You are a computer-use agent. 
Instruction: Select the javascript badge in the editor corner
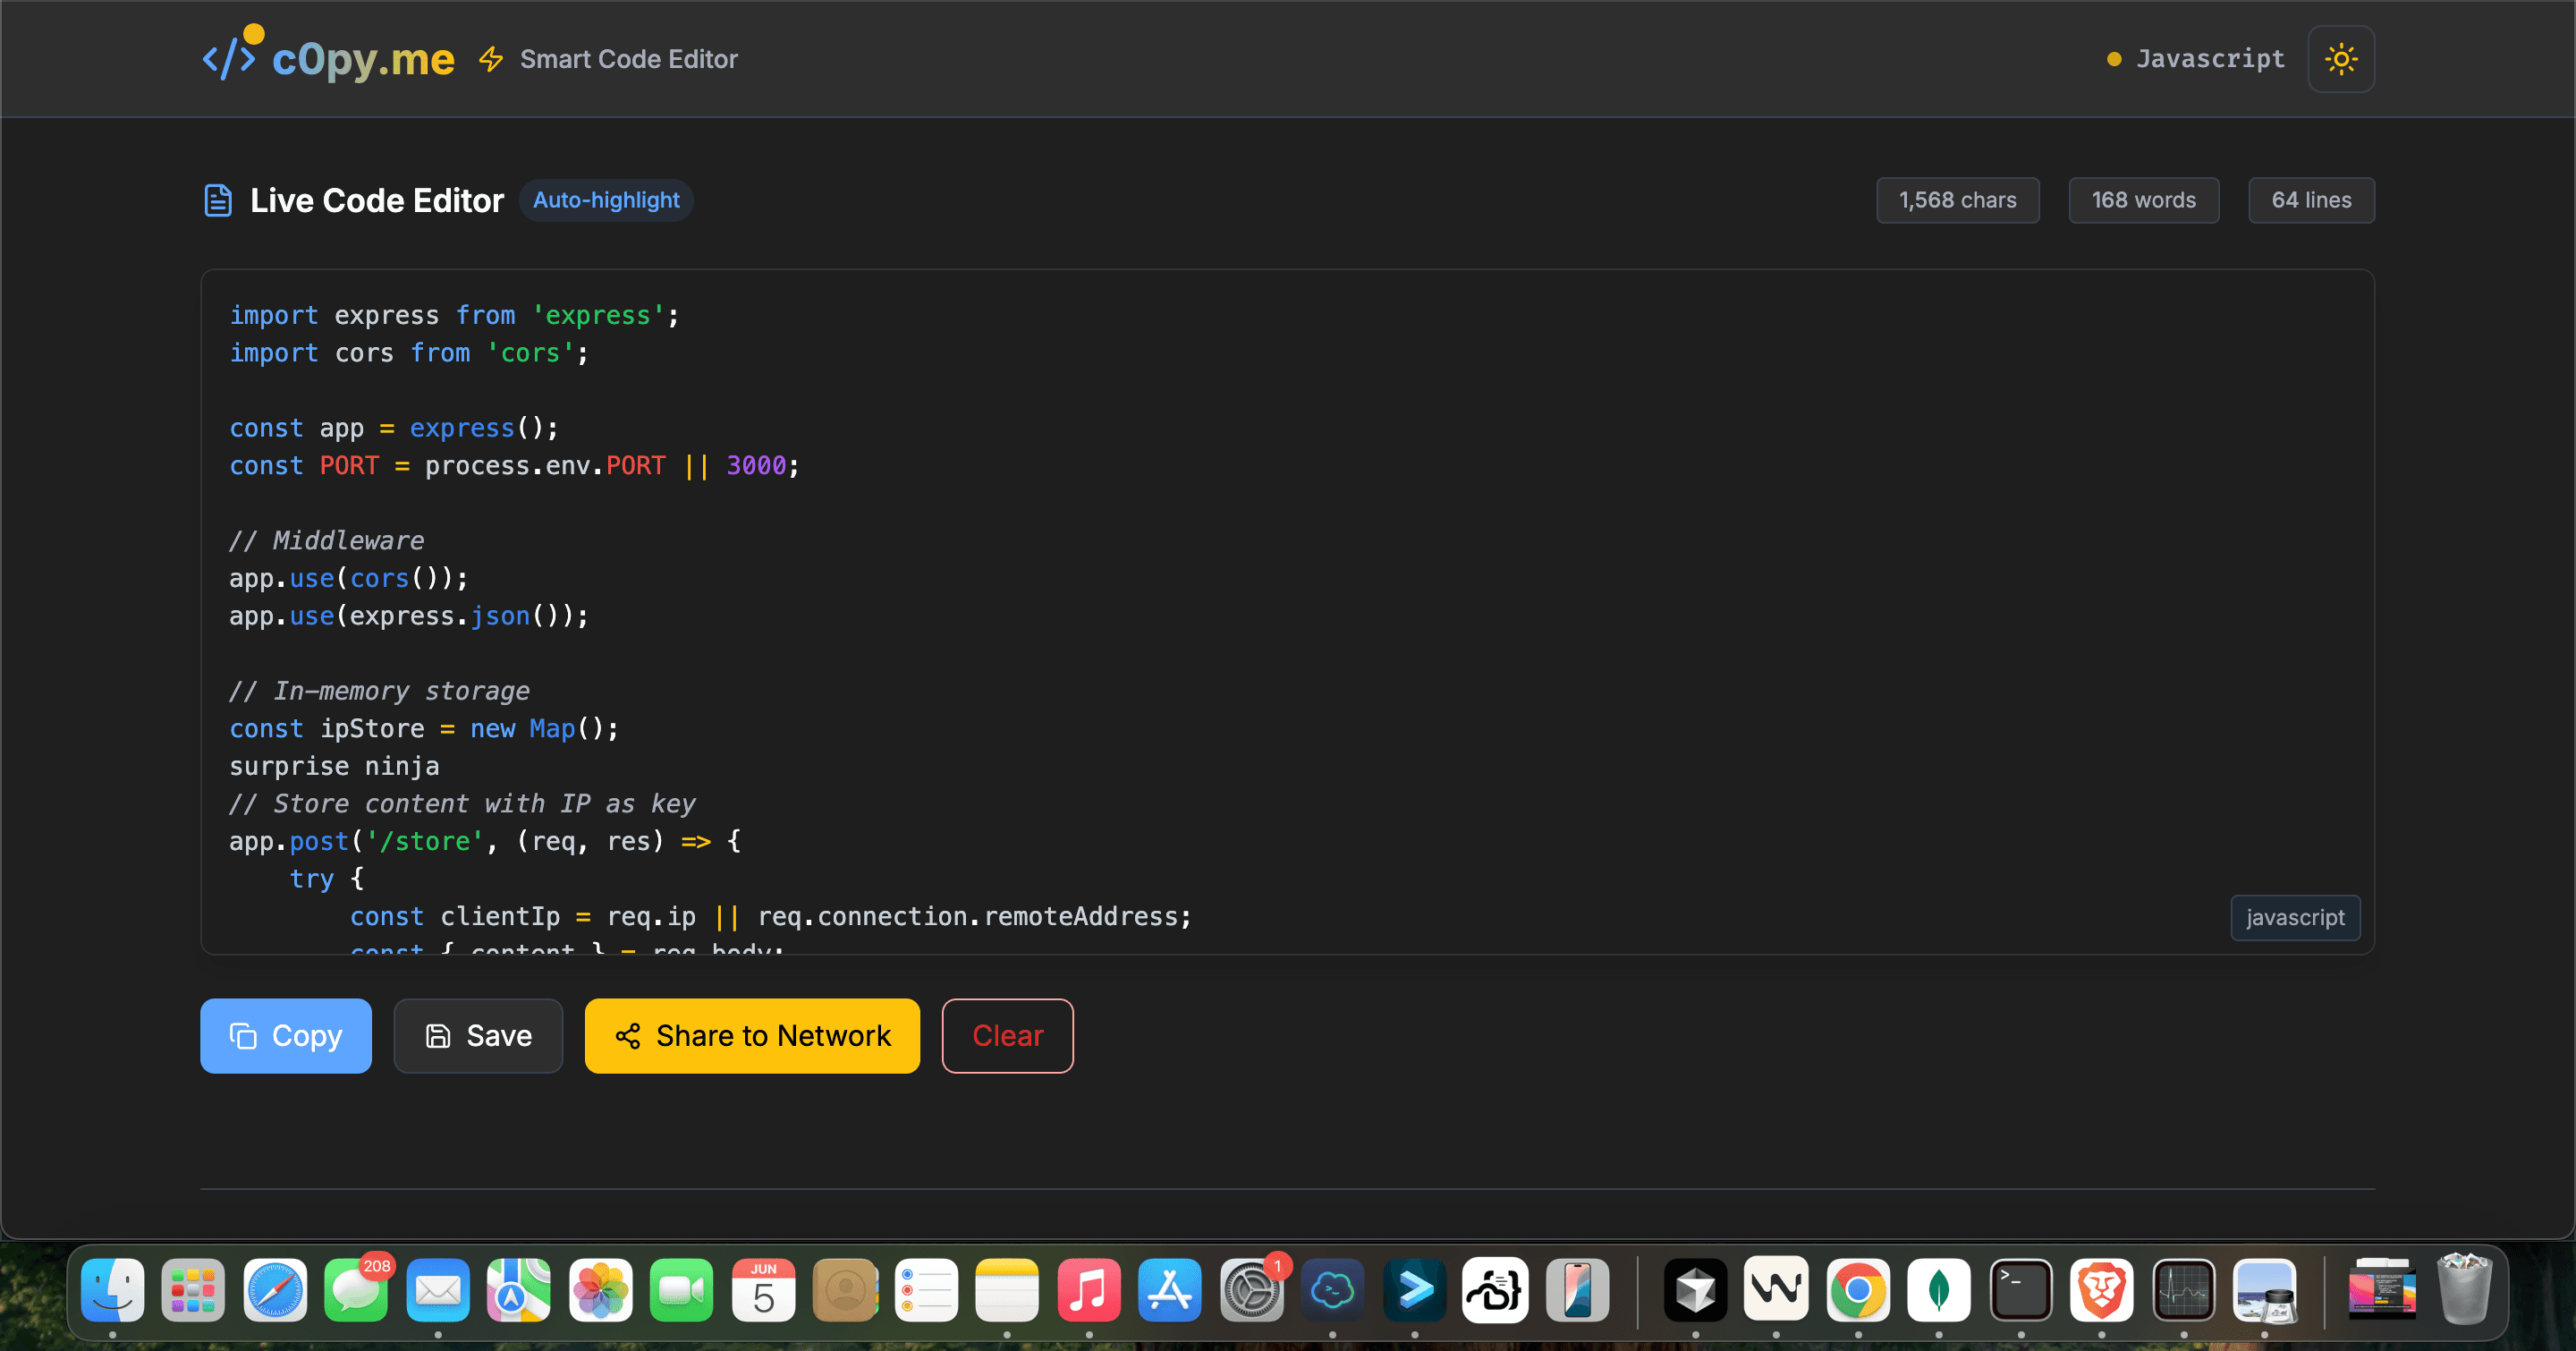coord(2295,917)
